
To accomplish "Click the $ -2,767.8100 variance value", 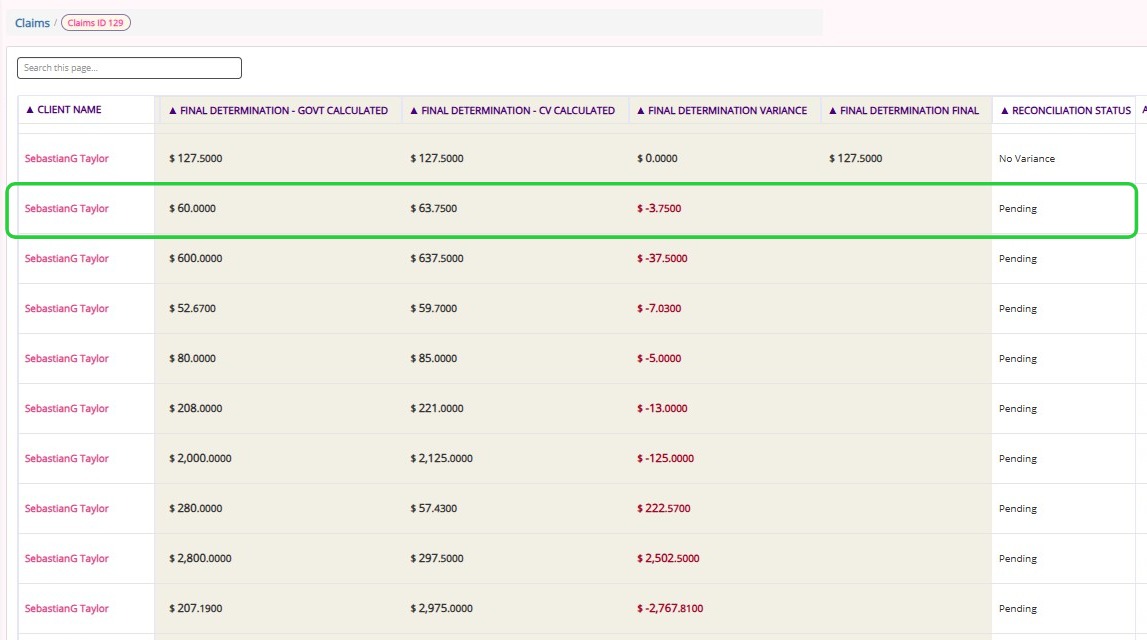I will pos(670,609).
